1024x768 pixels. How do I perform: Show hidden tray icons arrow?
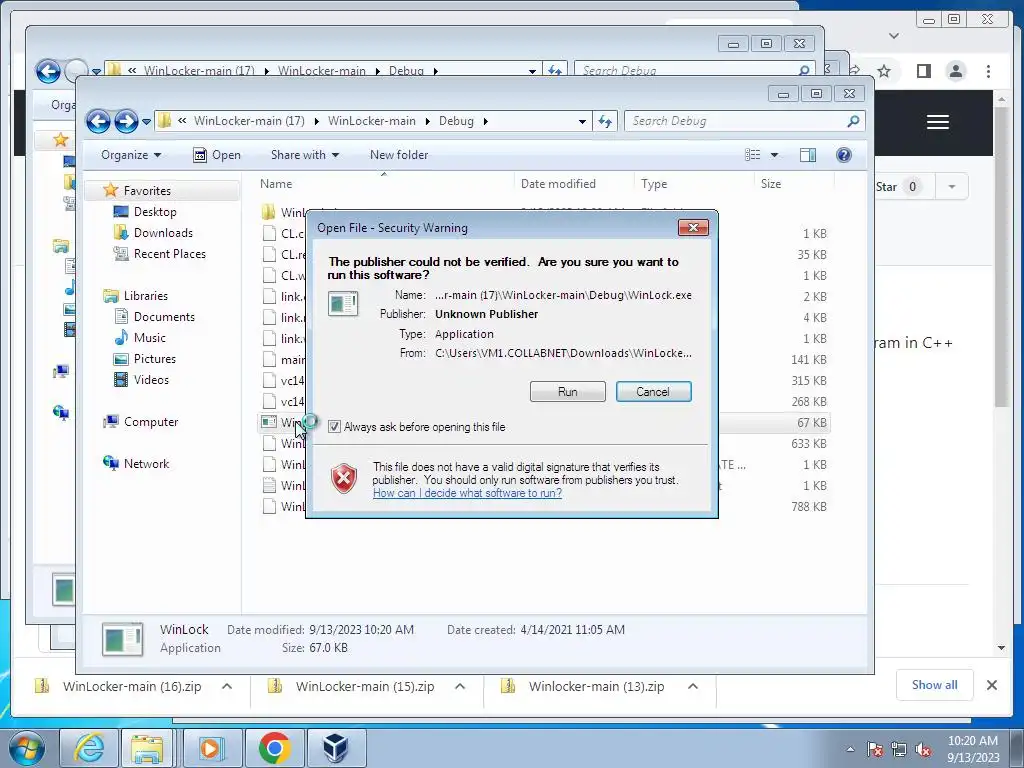coord(850,749)
